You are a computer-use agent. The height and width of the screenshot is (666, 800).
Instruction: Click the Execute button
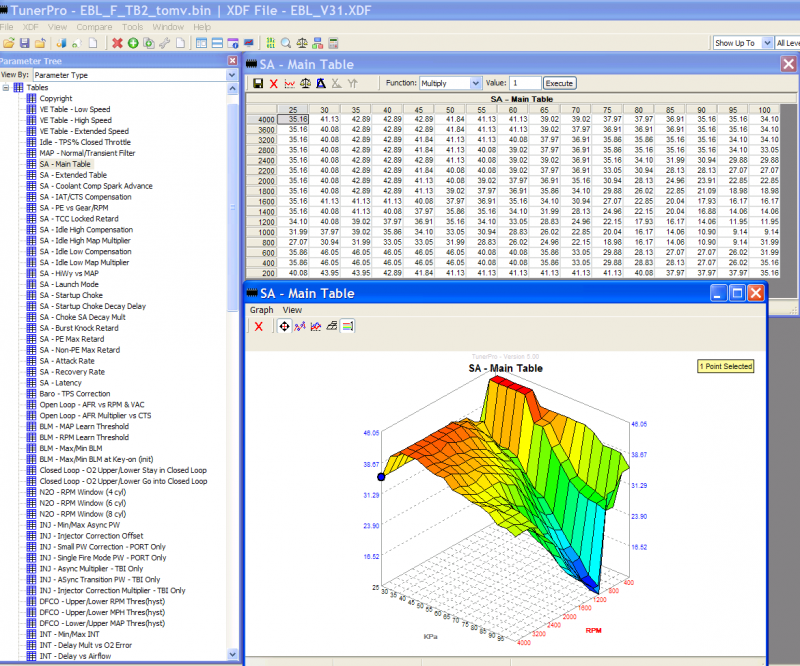point(559,83)
